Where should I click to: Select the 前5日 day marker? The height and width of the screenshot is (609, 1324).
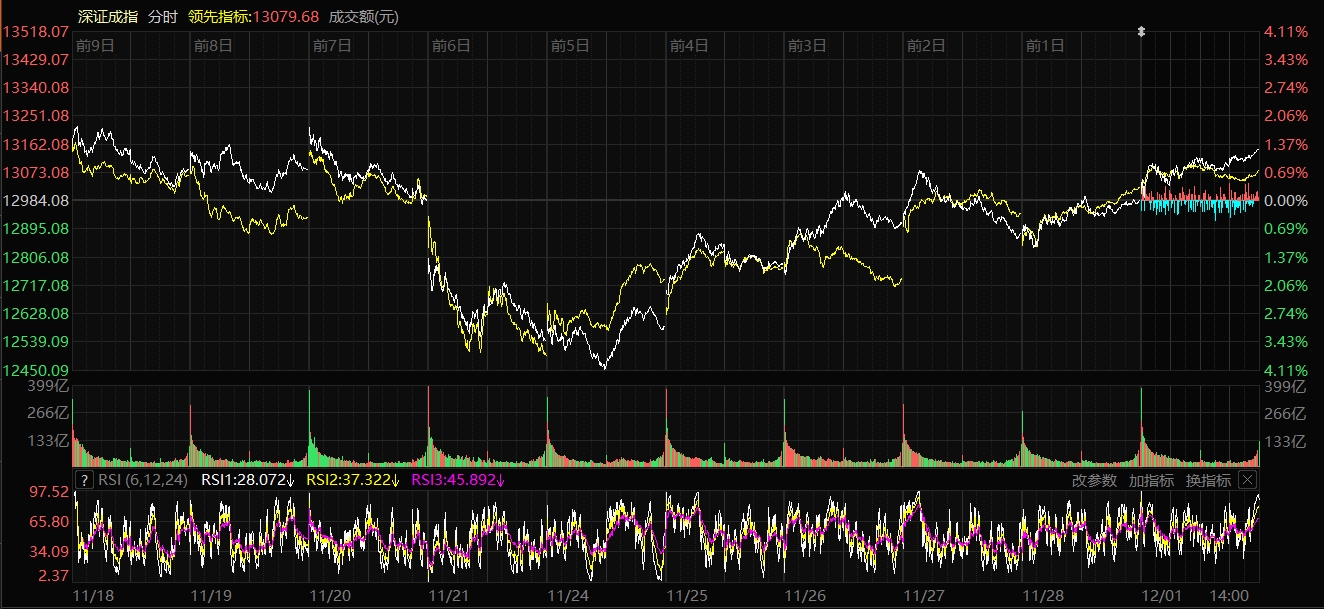click(570, 45)
